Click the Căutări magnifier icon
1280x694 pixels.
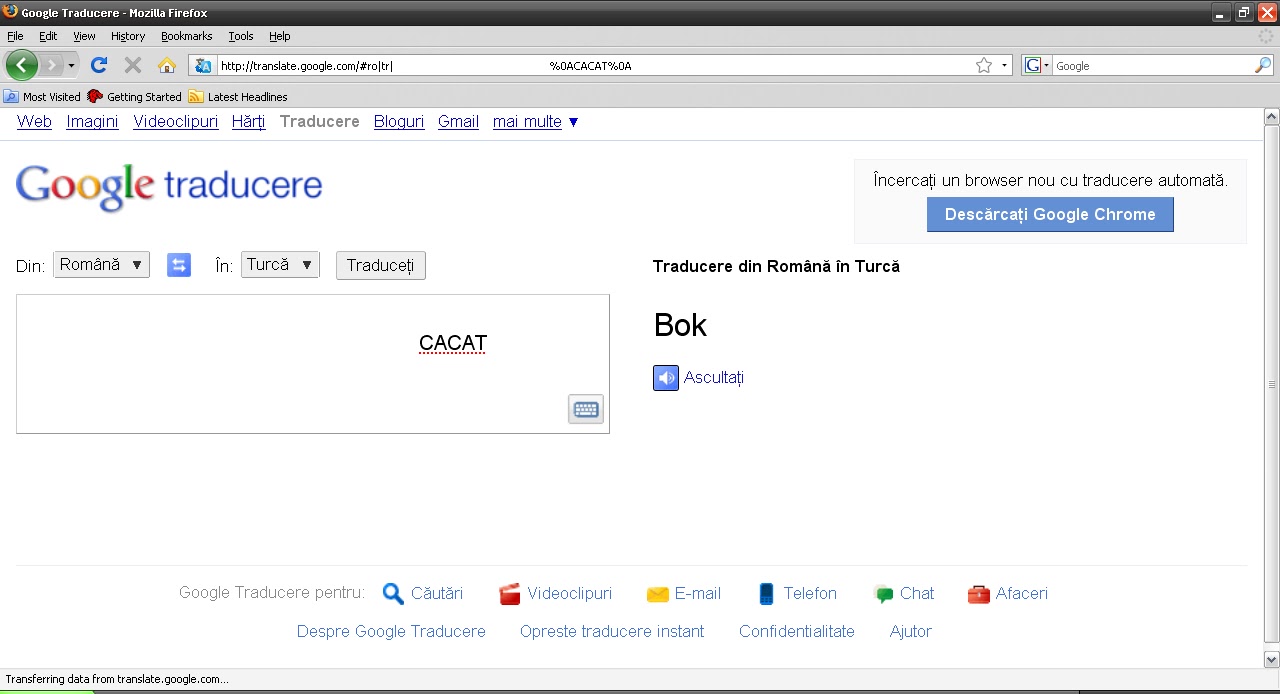pyautogui.click(x=393, y=594)
